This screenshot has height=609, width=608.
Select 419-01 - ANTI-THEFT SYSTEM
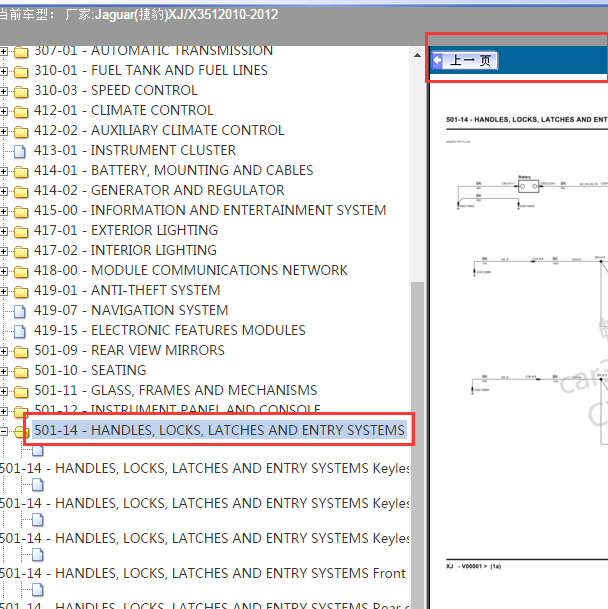[x=127, y=290]
